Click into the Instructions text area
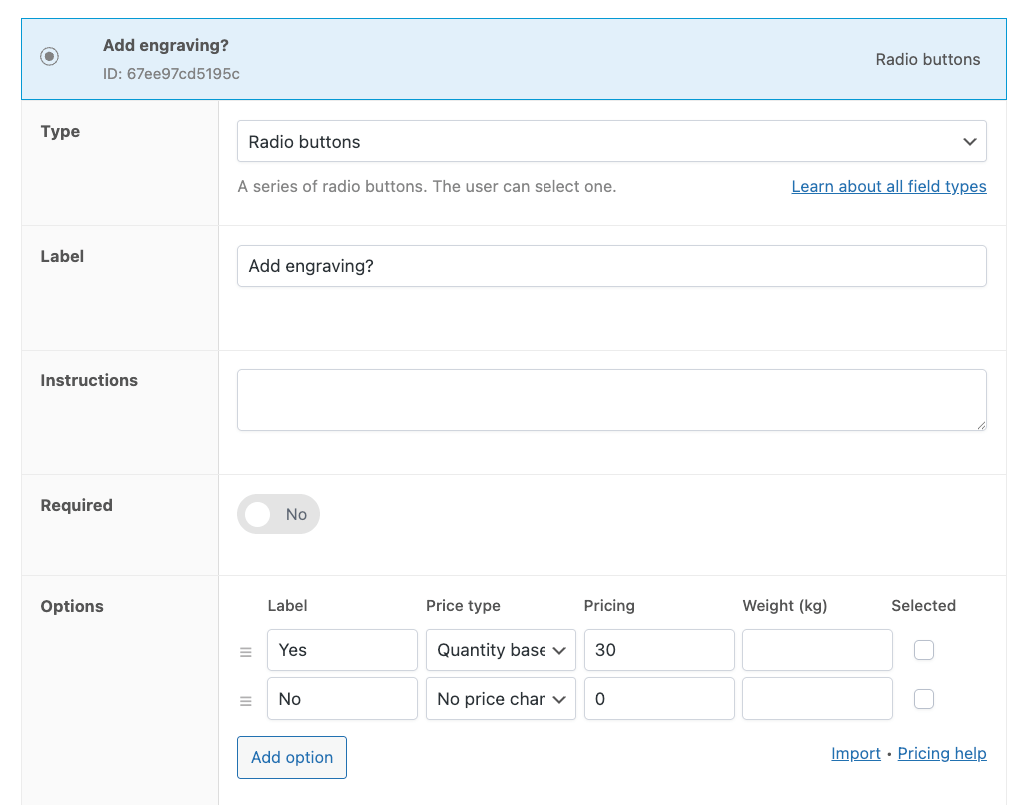 pyautogui.click(x=612, y=400)
